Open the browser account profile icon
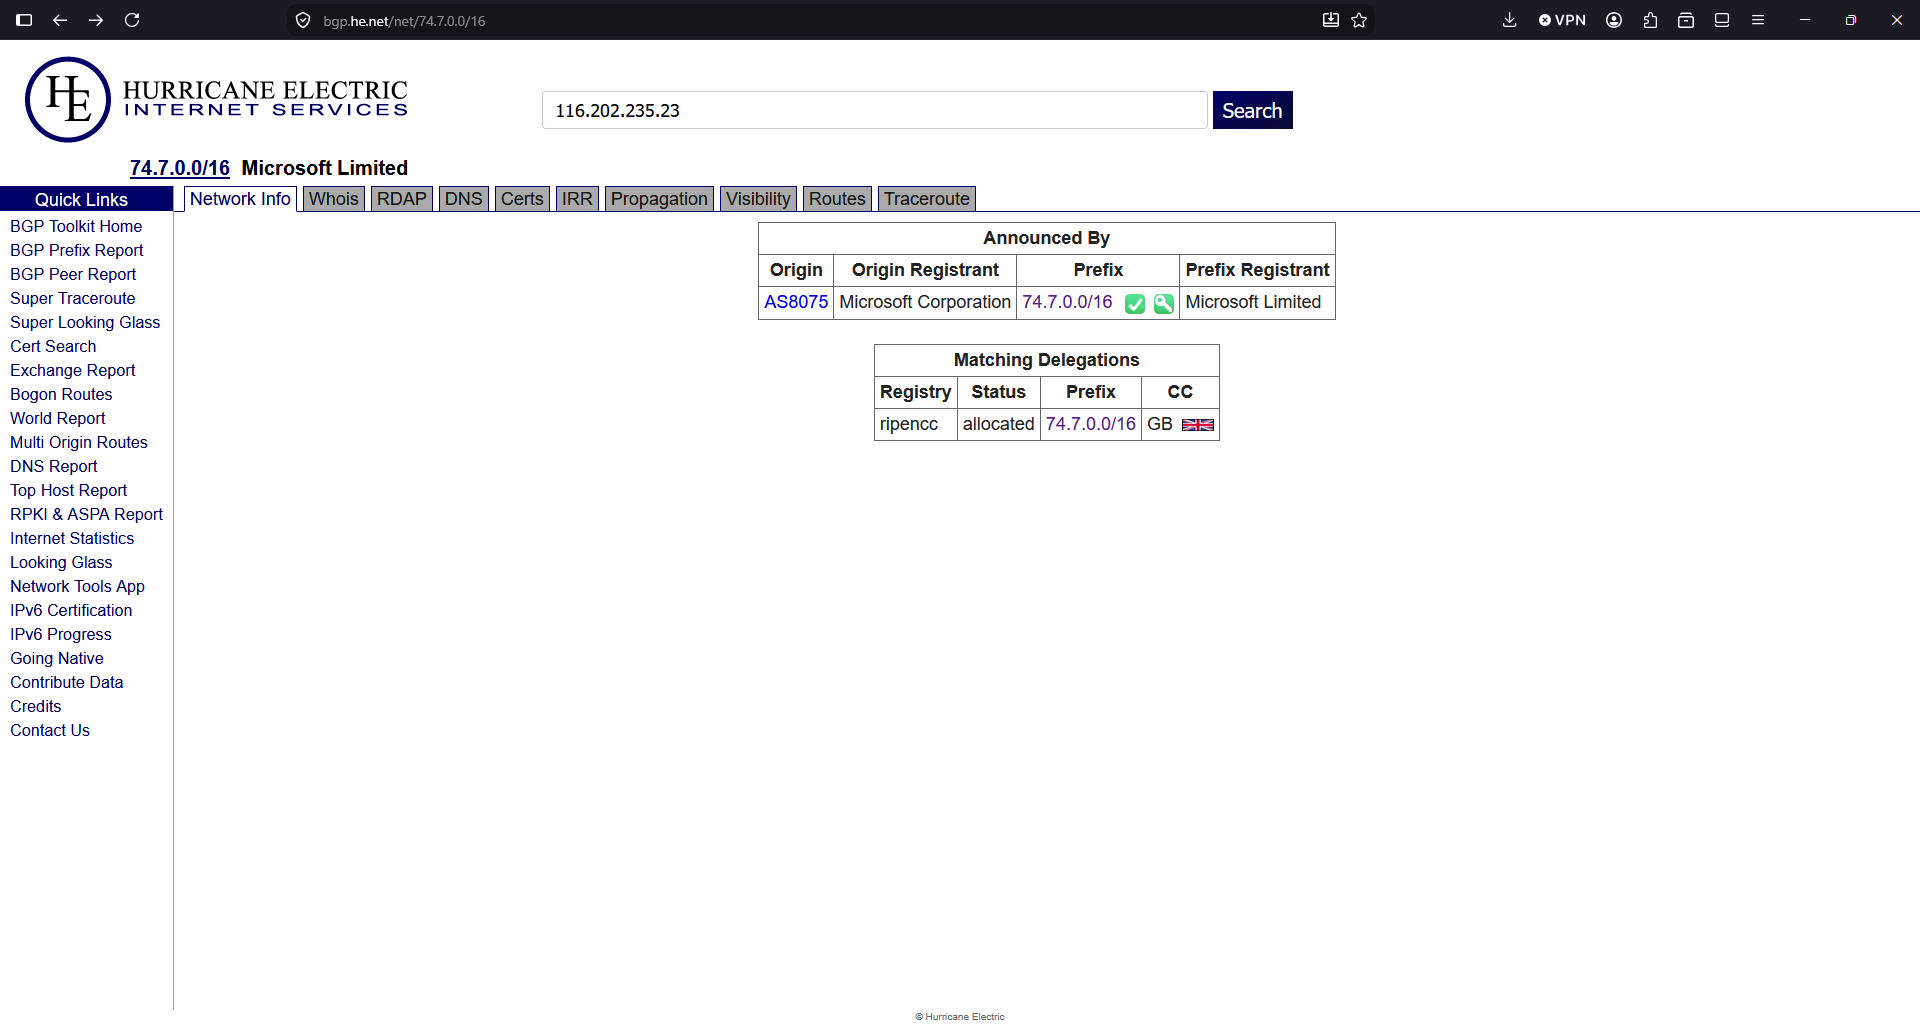The width and height of the screenshot is (1920, 1032). [x=1614, y=20]
